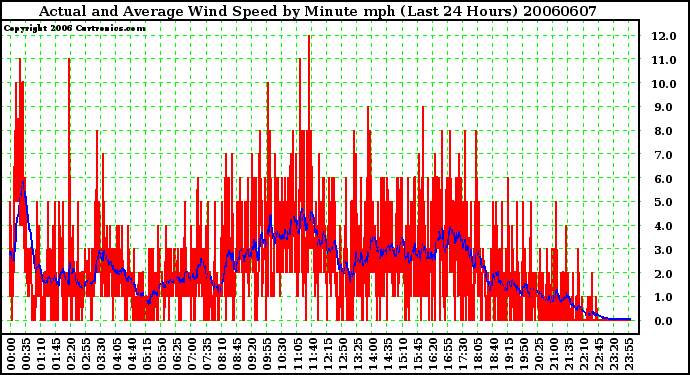Click the 20:25 time label
Screen dimensions: 690x375
tap(539, 354)
